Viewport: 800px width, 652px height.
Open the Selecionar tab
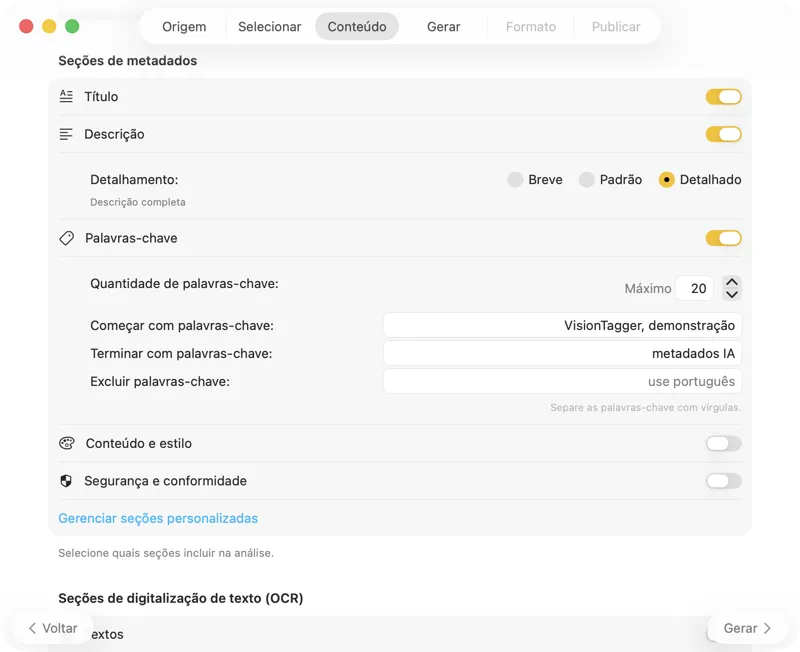click(269, 27)
